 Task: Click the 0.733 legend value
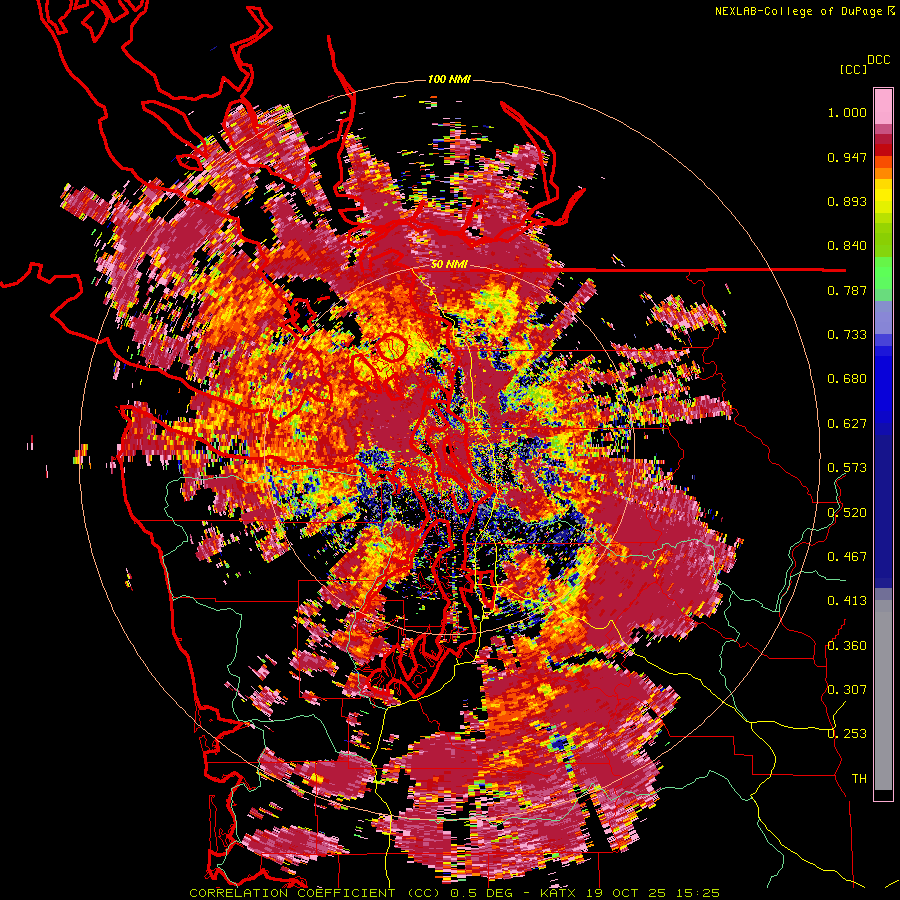tap(847, 335)
